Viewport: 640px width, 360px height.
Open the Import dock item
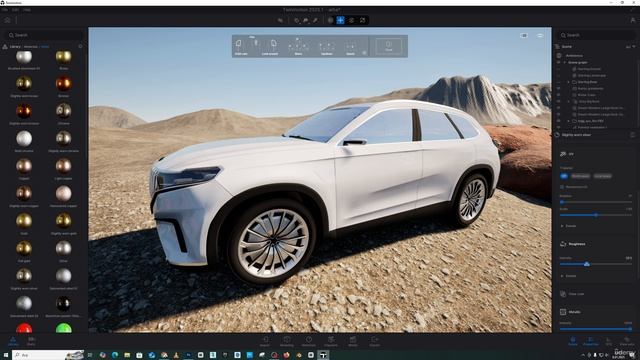pyautogui.click(x=265, y=341)
